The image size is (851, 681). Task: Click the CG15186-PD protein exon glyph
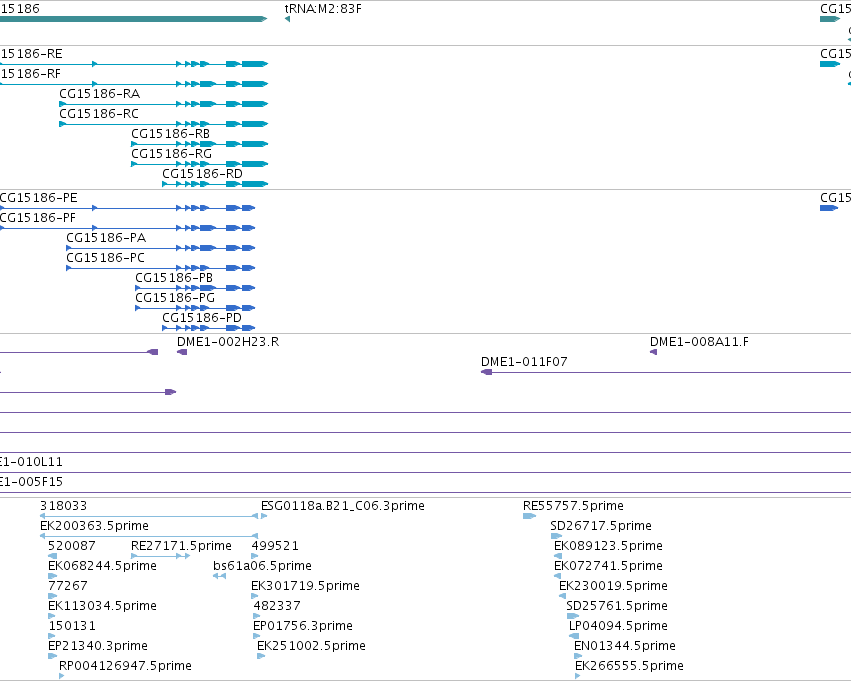pos(208,328)
